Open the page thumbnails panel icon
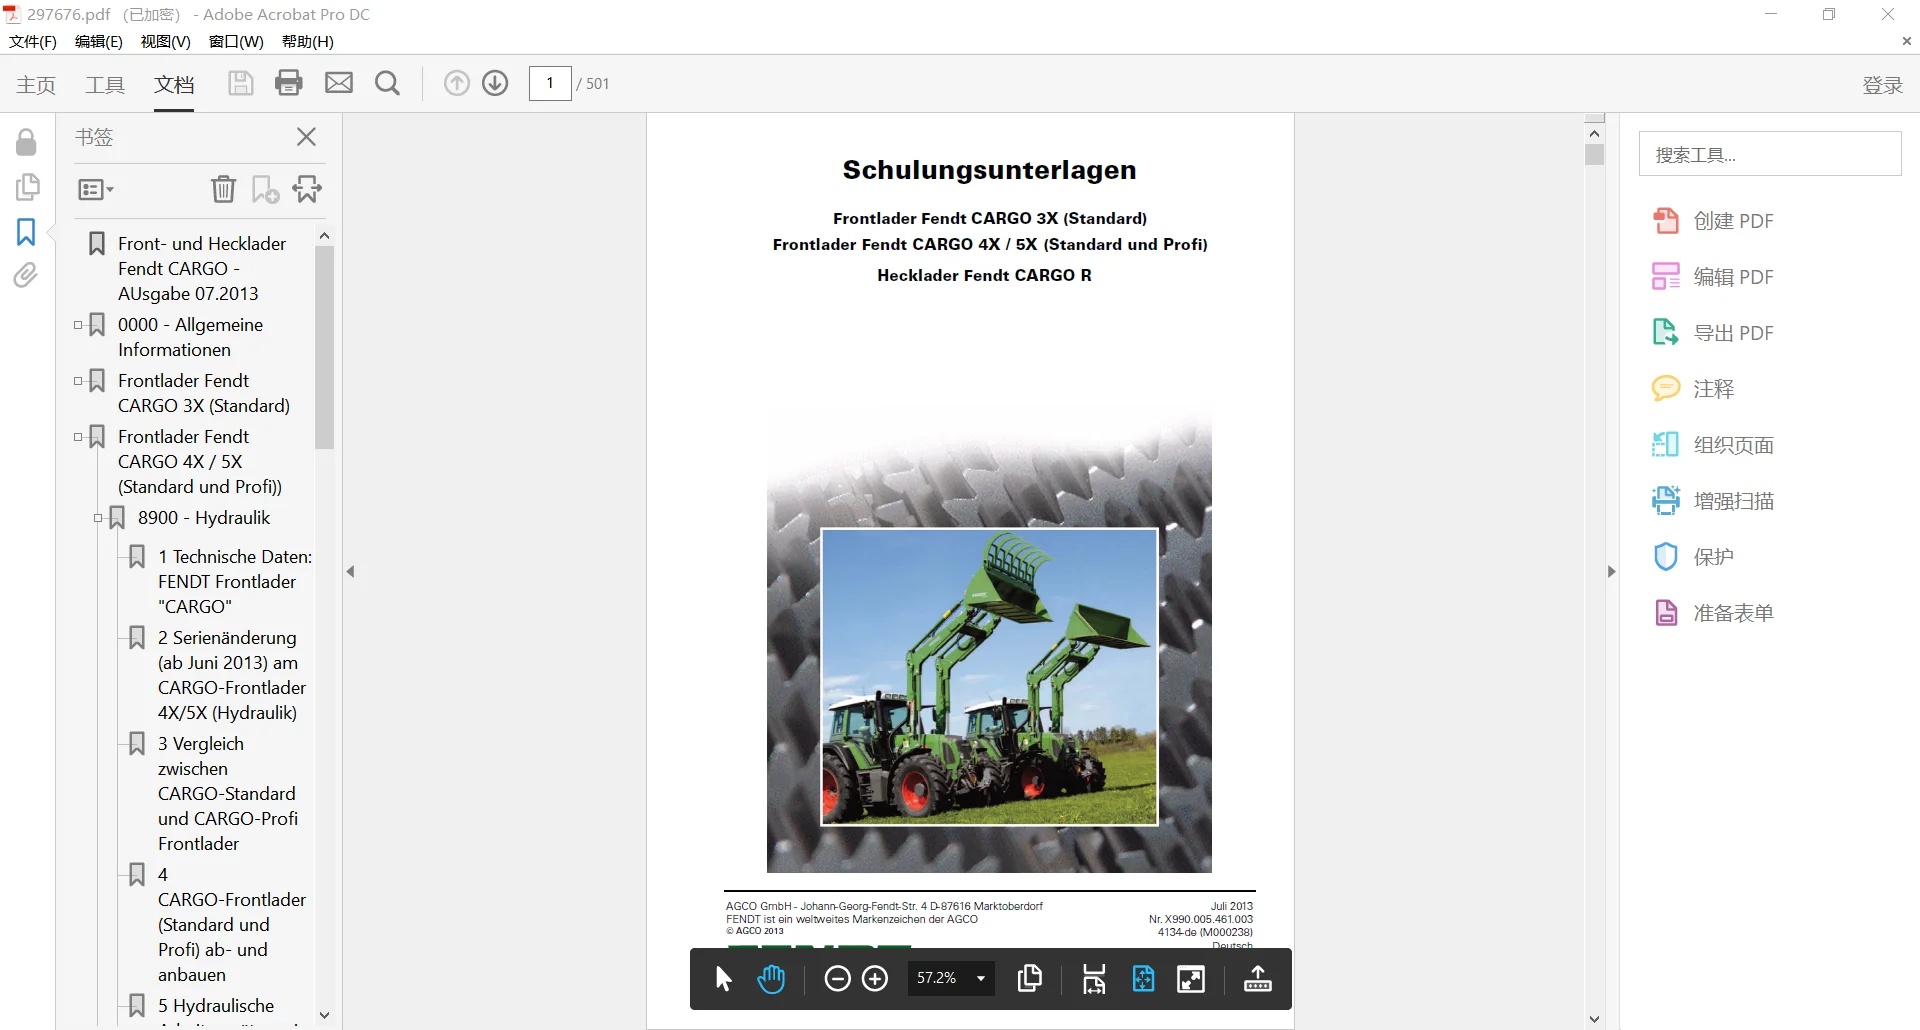This screenshot has width=1920, height=1030. tap(27, 187)
